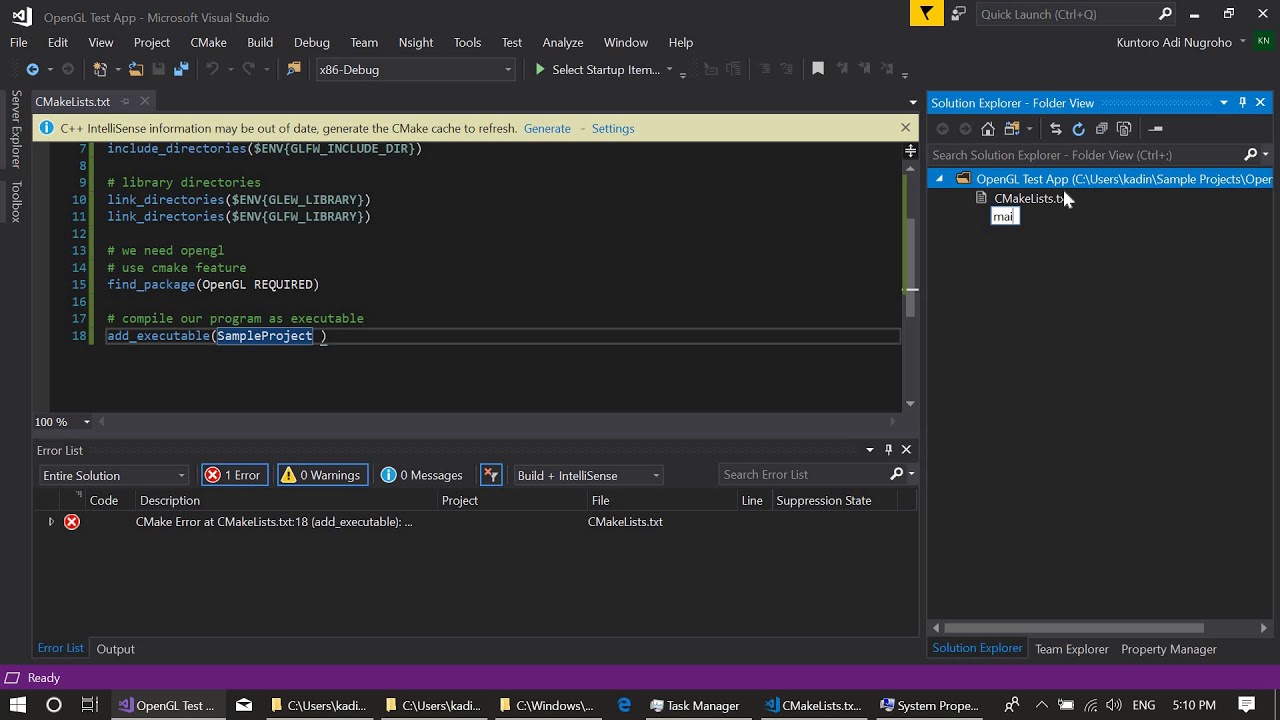This screenshot has width=1280, height=720.
Task: Click the Solution Explorer horizontal scrollbar
Action: [1074, 628]
